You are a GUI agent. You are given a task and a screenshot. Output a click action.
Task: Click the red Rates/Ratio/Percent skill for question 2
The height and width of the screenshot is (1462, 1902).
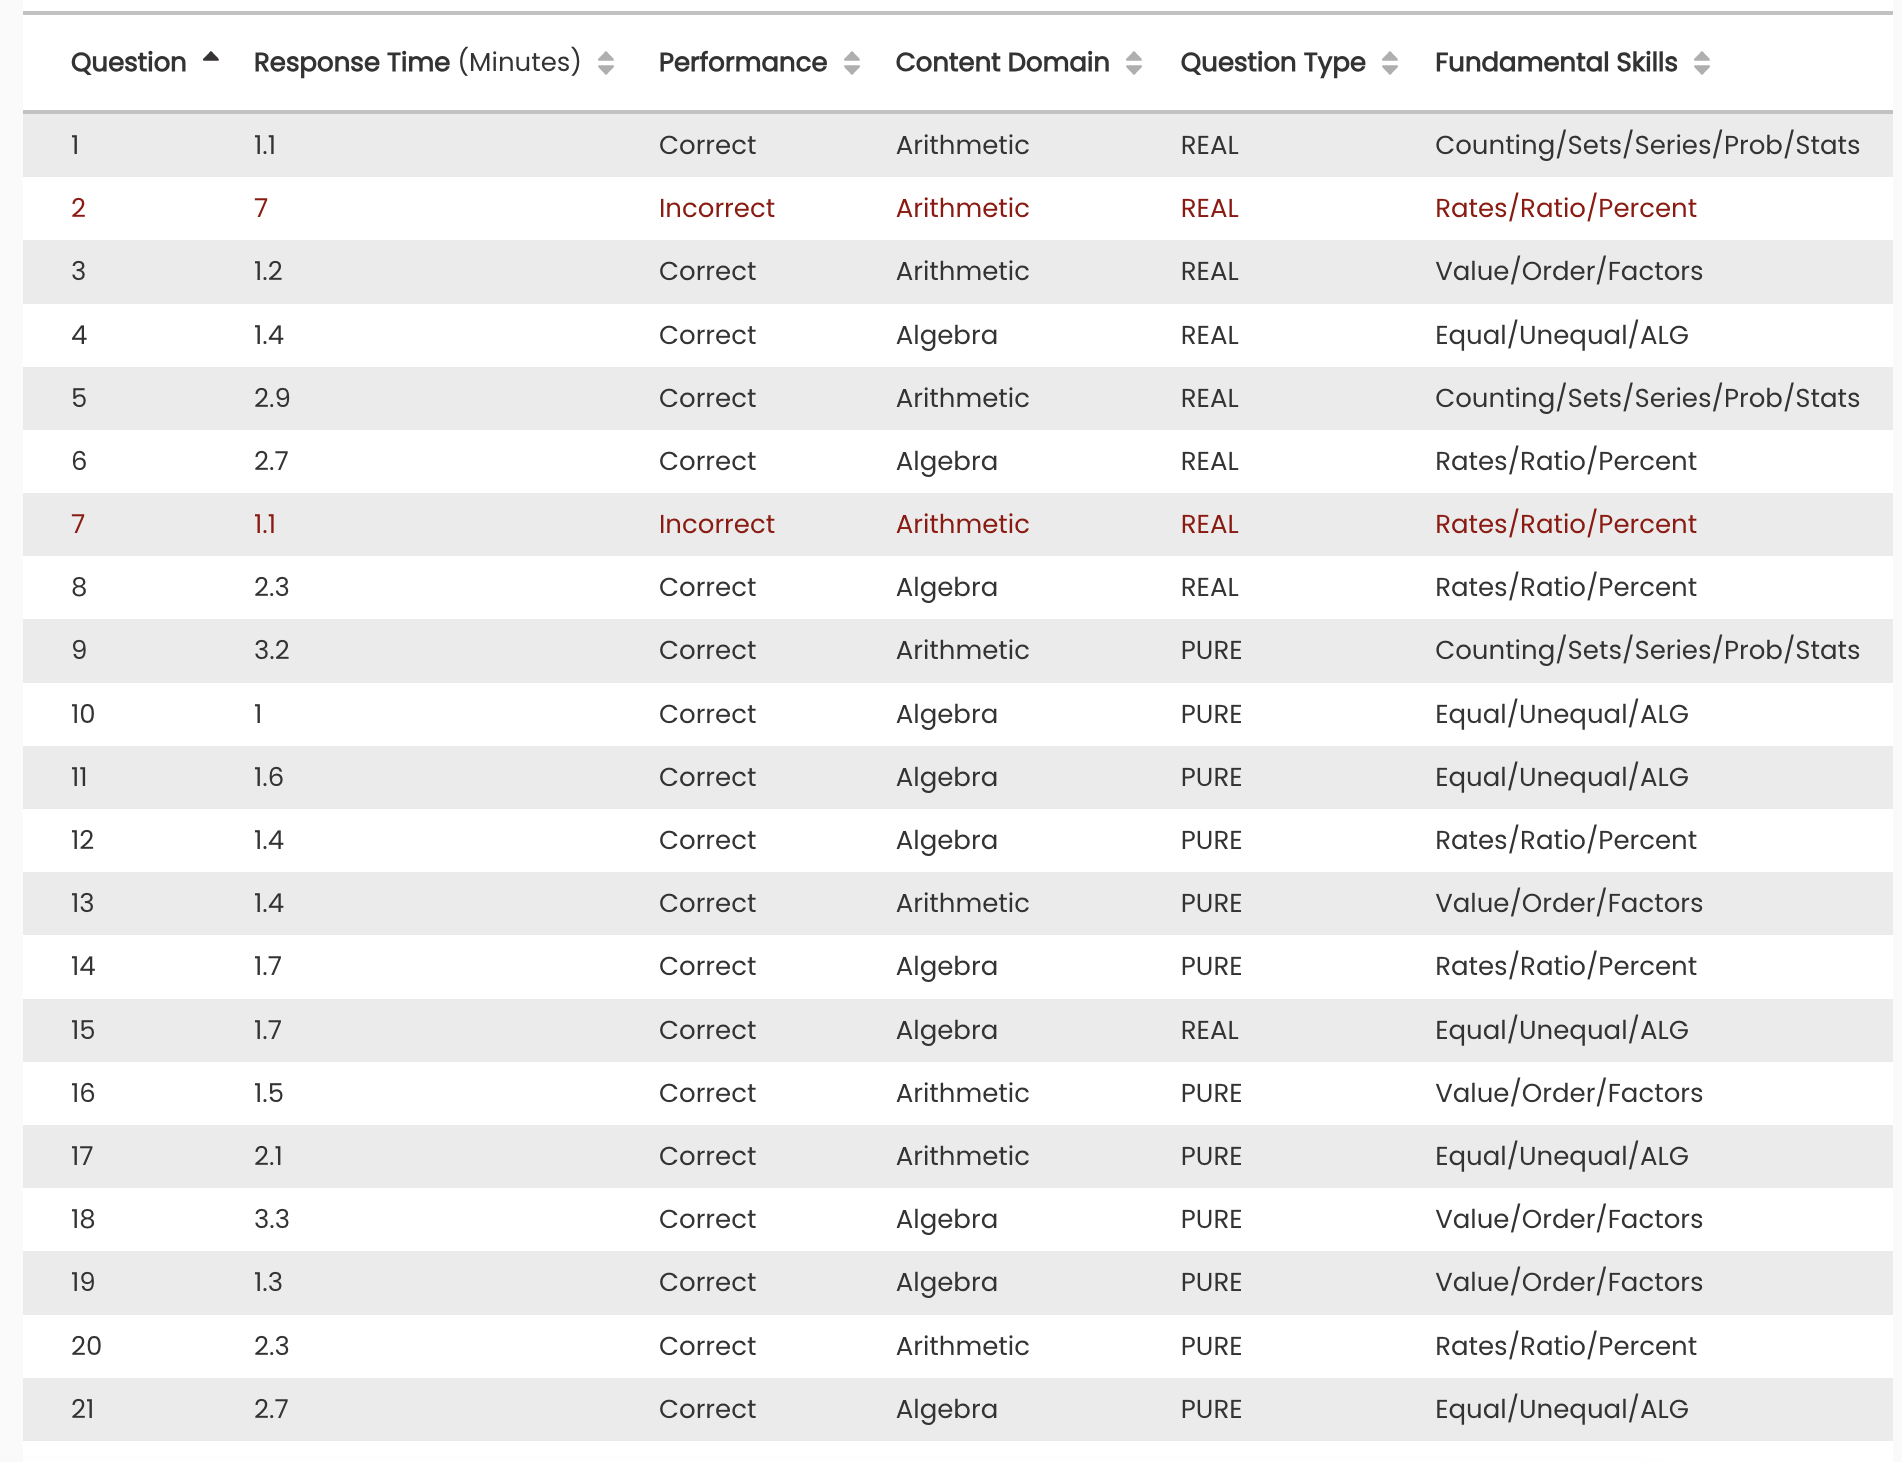[1565, 208]
